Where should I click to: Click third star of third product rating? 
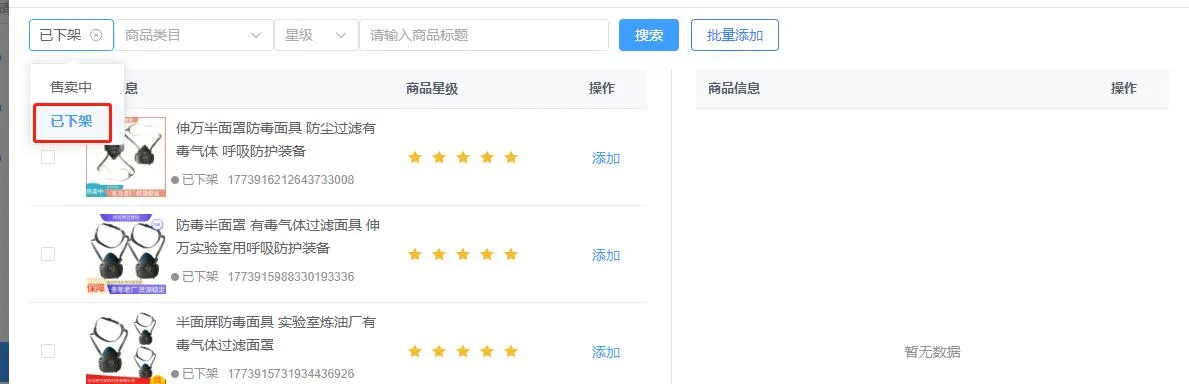463,351
